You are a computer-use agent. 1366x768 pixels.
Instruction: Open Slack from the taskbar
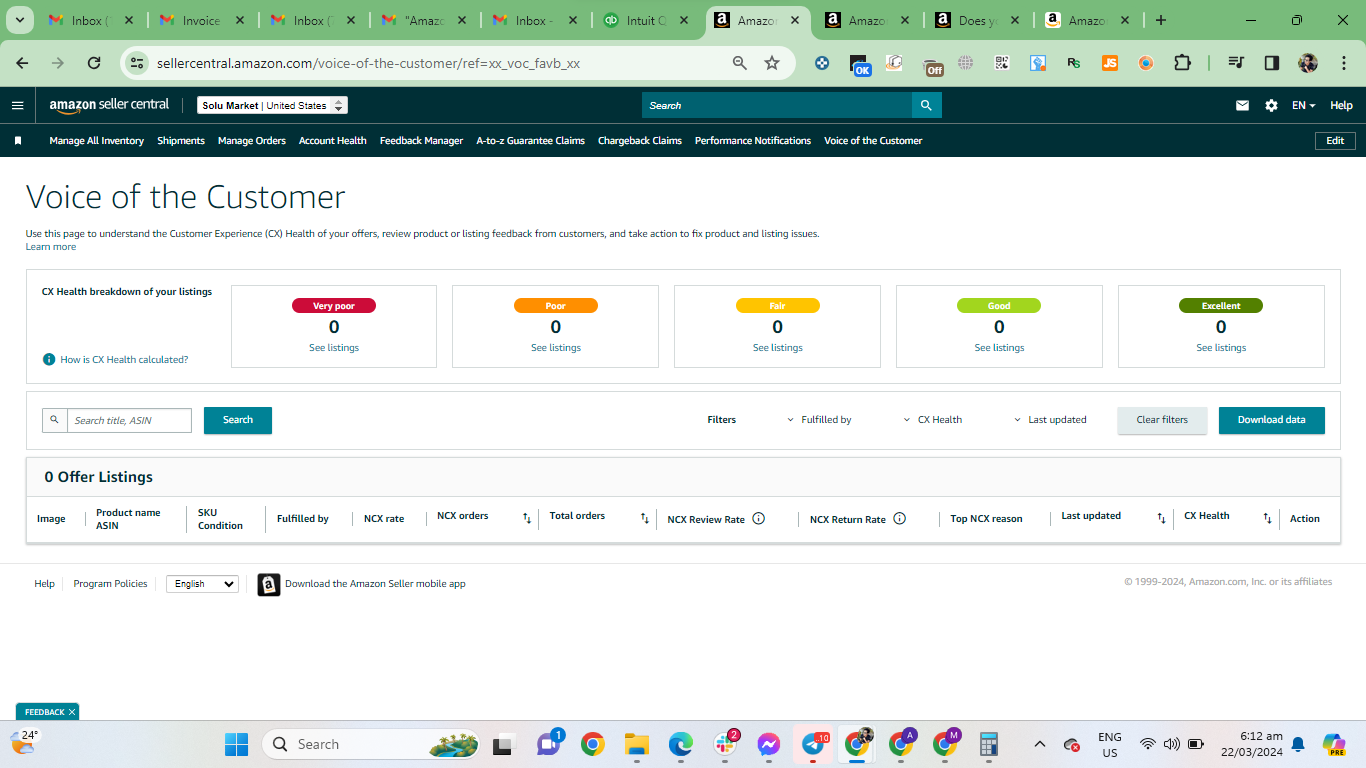[725, 744]
